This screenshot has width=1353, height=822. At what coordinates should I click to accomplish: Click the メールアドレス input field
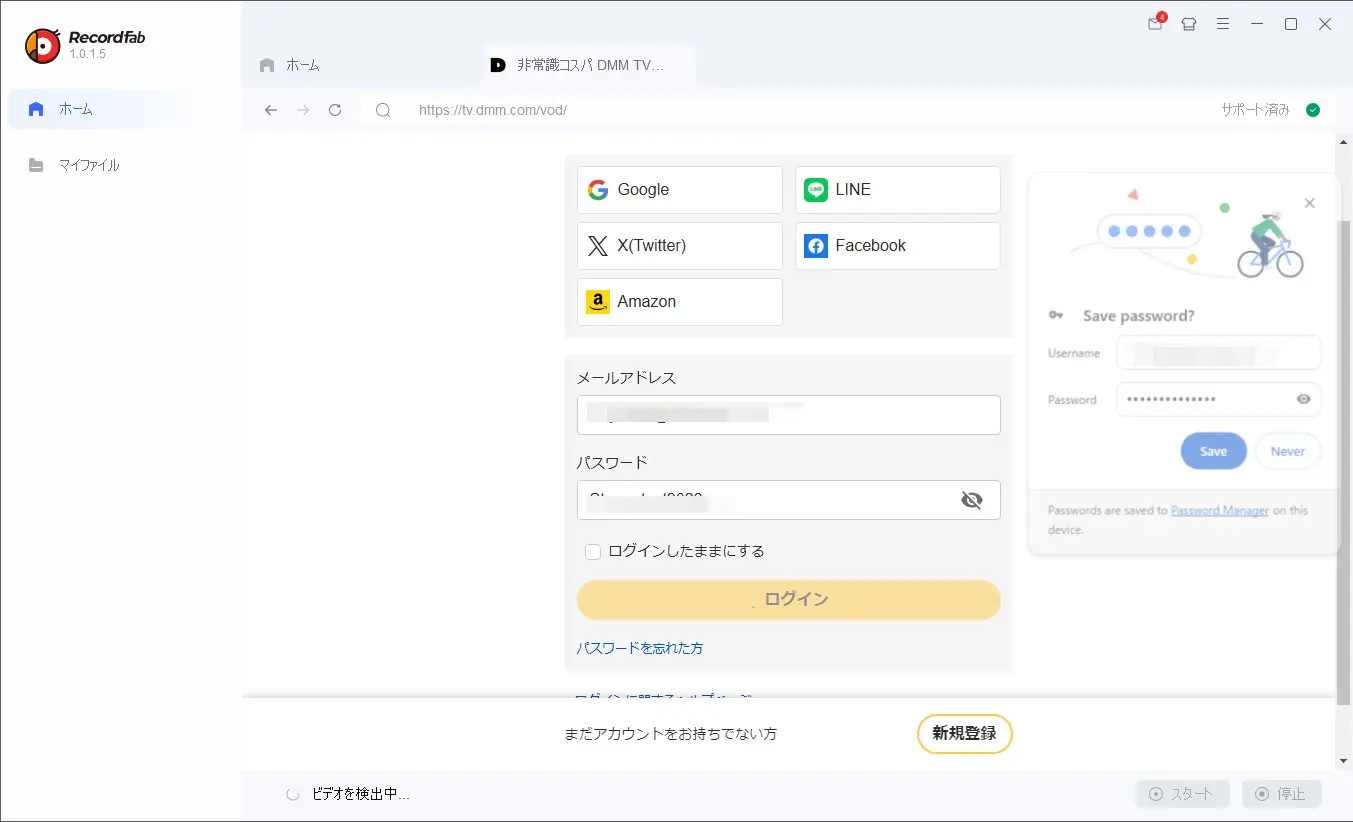point(789,415)
